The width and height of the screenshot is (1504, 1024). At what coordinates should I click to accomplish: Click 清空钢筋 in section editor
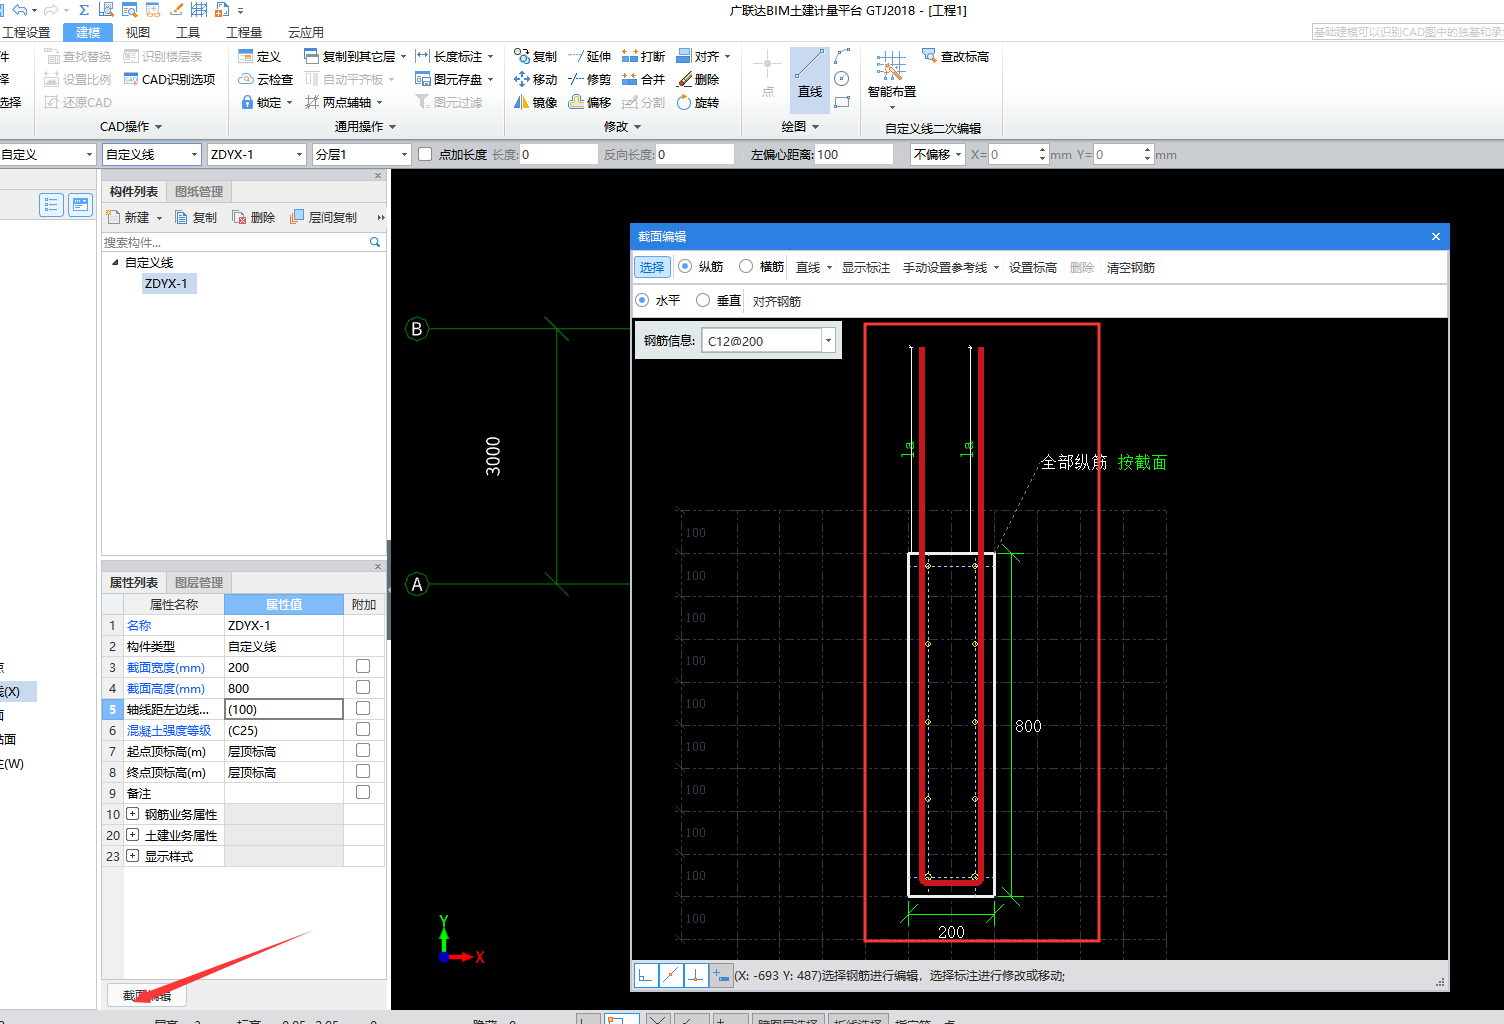1131,267
